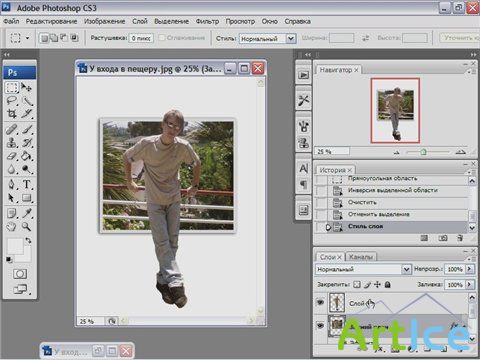Delete current history state trash icon
Screen dimensions: 480x360
pyautogui.click(x=460, y=238)
